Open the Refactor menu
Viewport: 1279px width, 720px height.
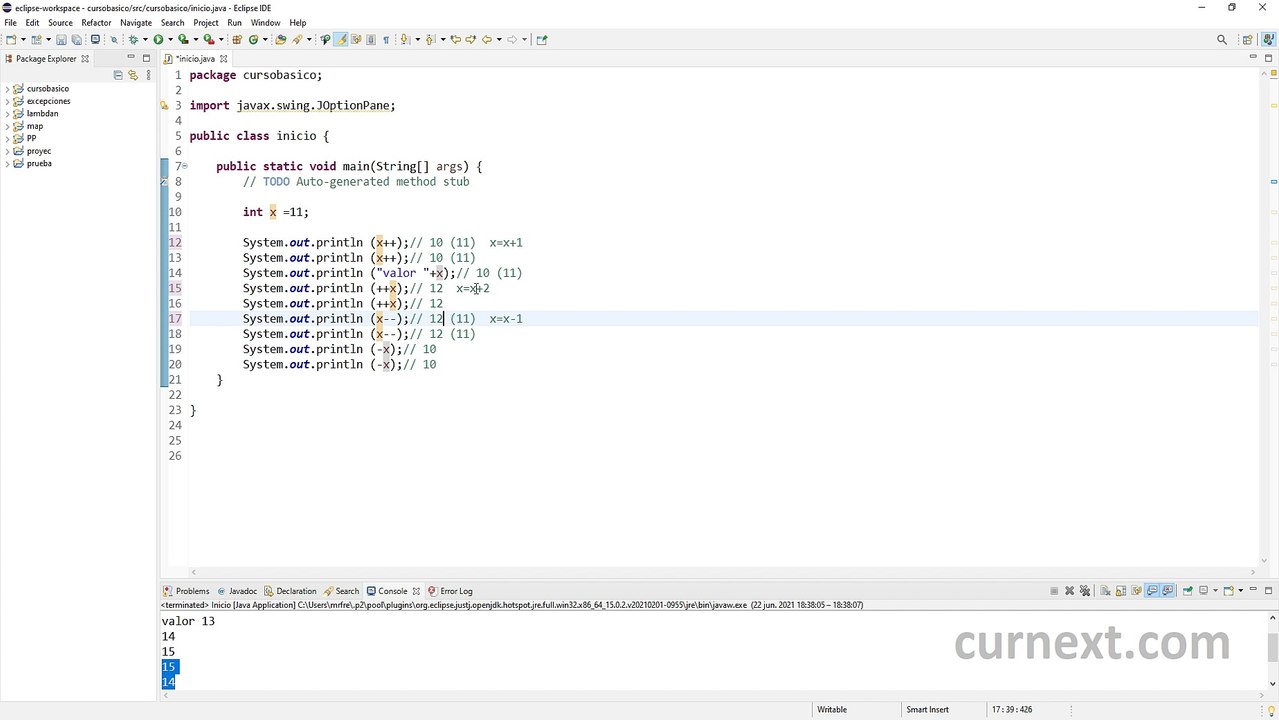96,22
